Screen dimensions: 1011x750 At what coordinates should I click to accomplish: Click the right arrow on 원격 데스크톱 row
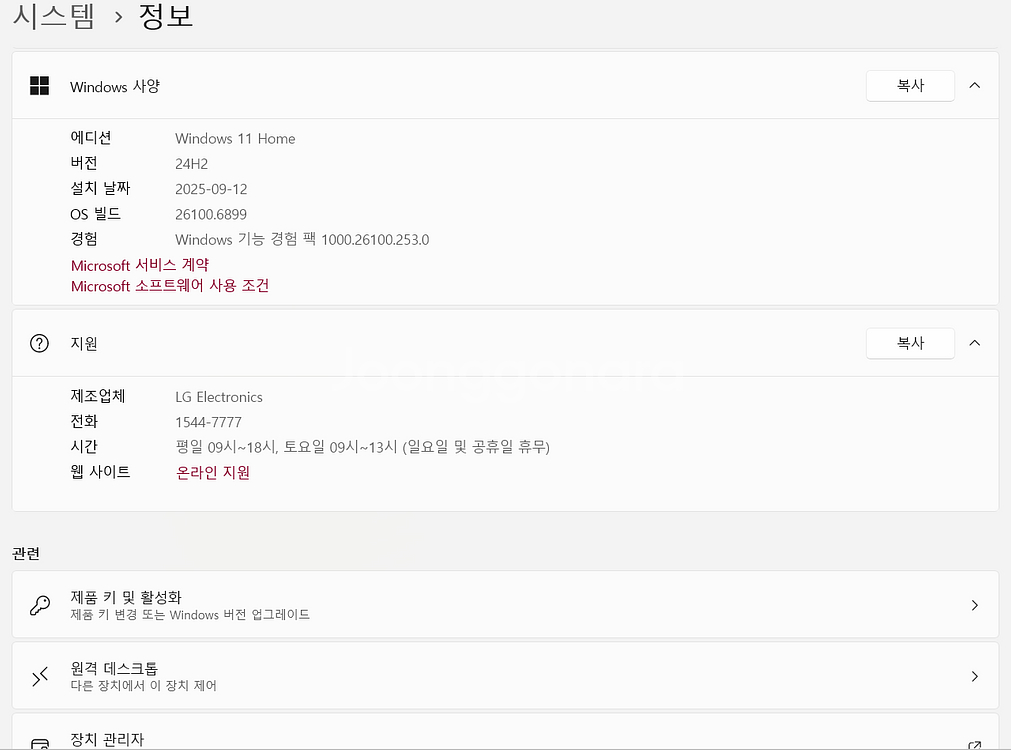tap(974, 676)
